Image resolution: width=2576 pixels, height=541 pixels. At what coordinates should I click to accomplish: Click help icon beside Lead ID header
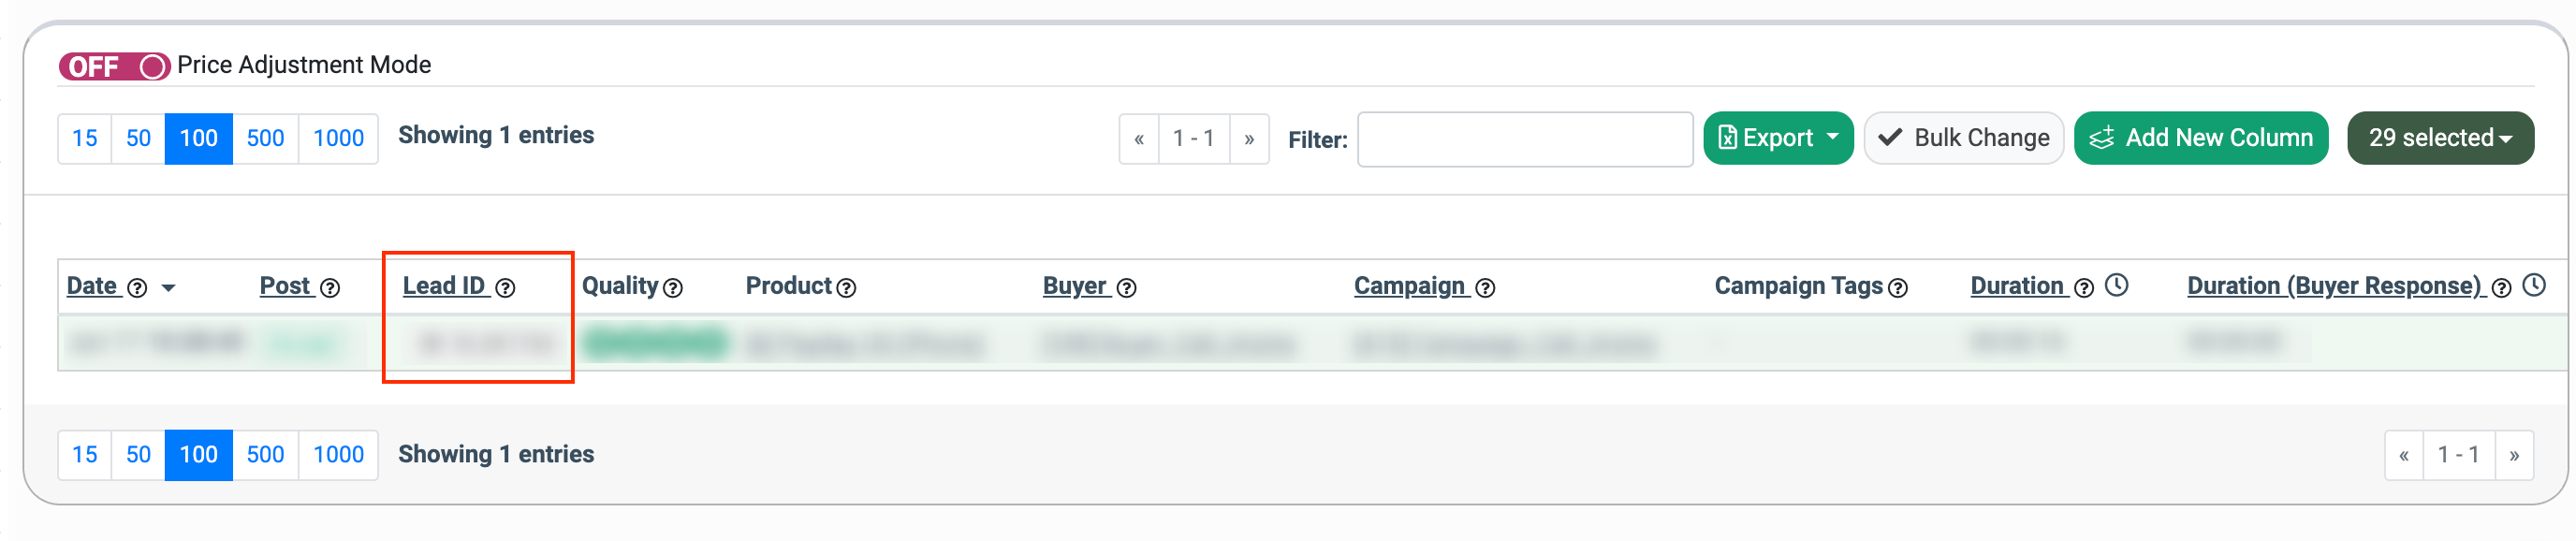(x=506, y=288)
